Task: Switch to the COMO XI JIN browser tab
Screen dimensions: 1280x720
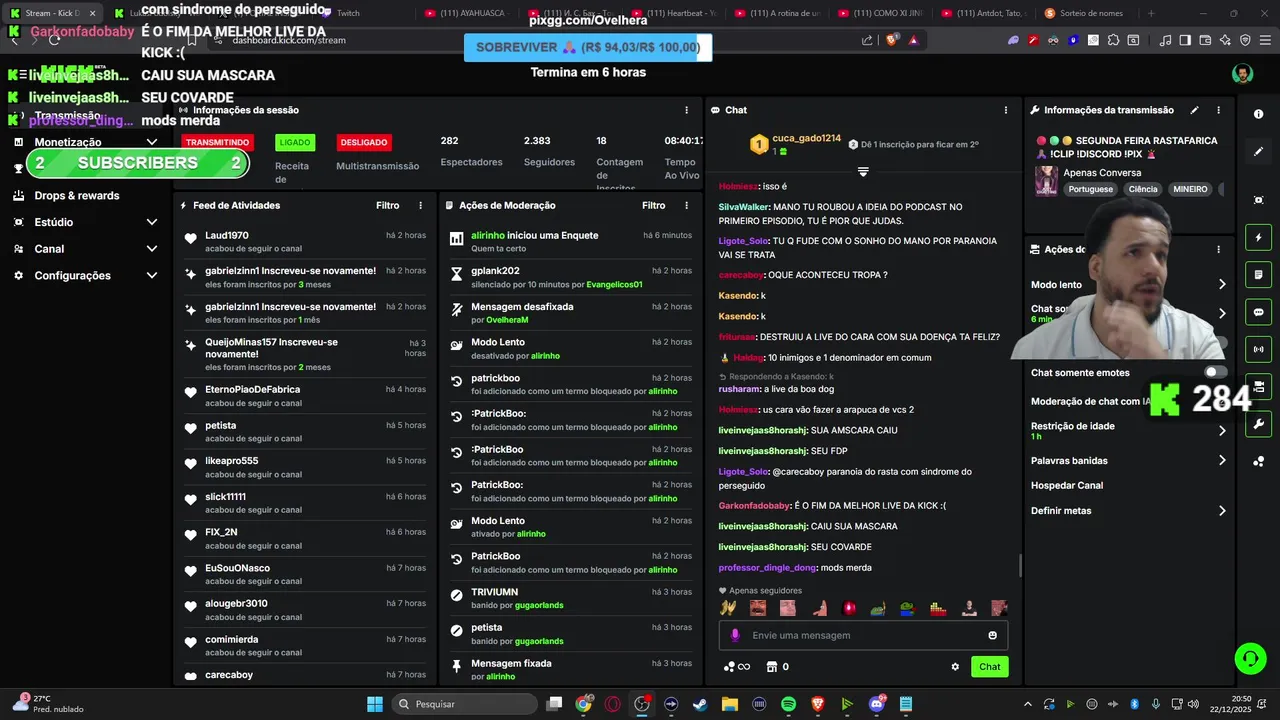Action: (880, 13)
